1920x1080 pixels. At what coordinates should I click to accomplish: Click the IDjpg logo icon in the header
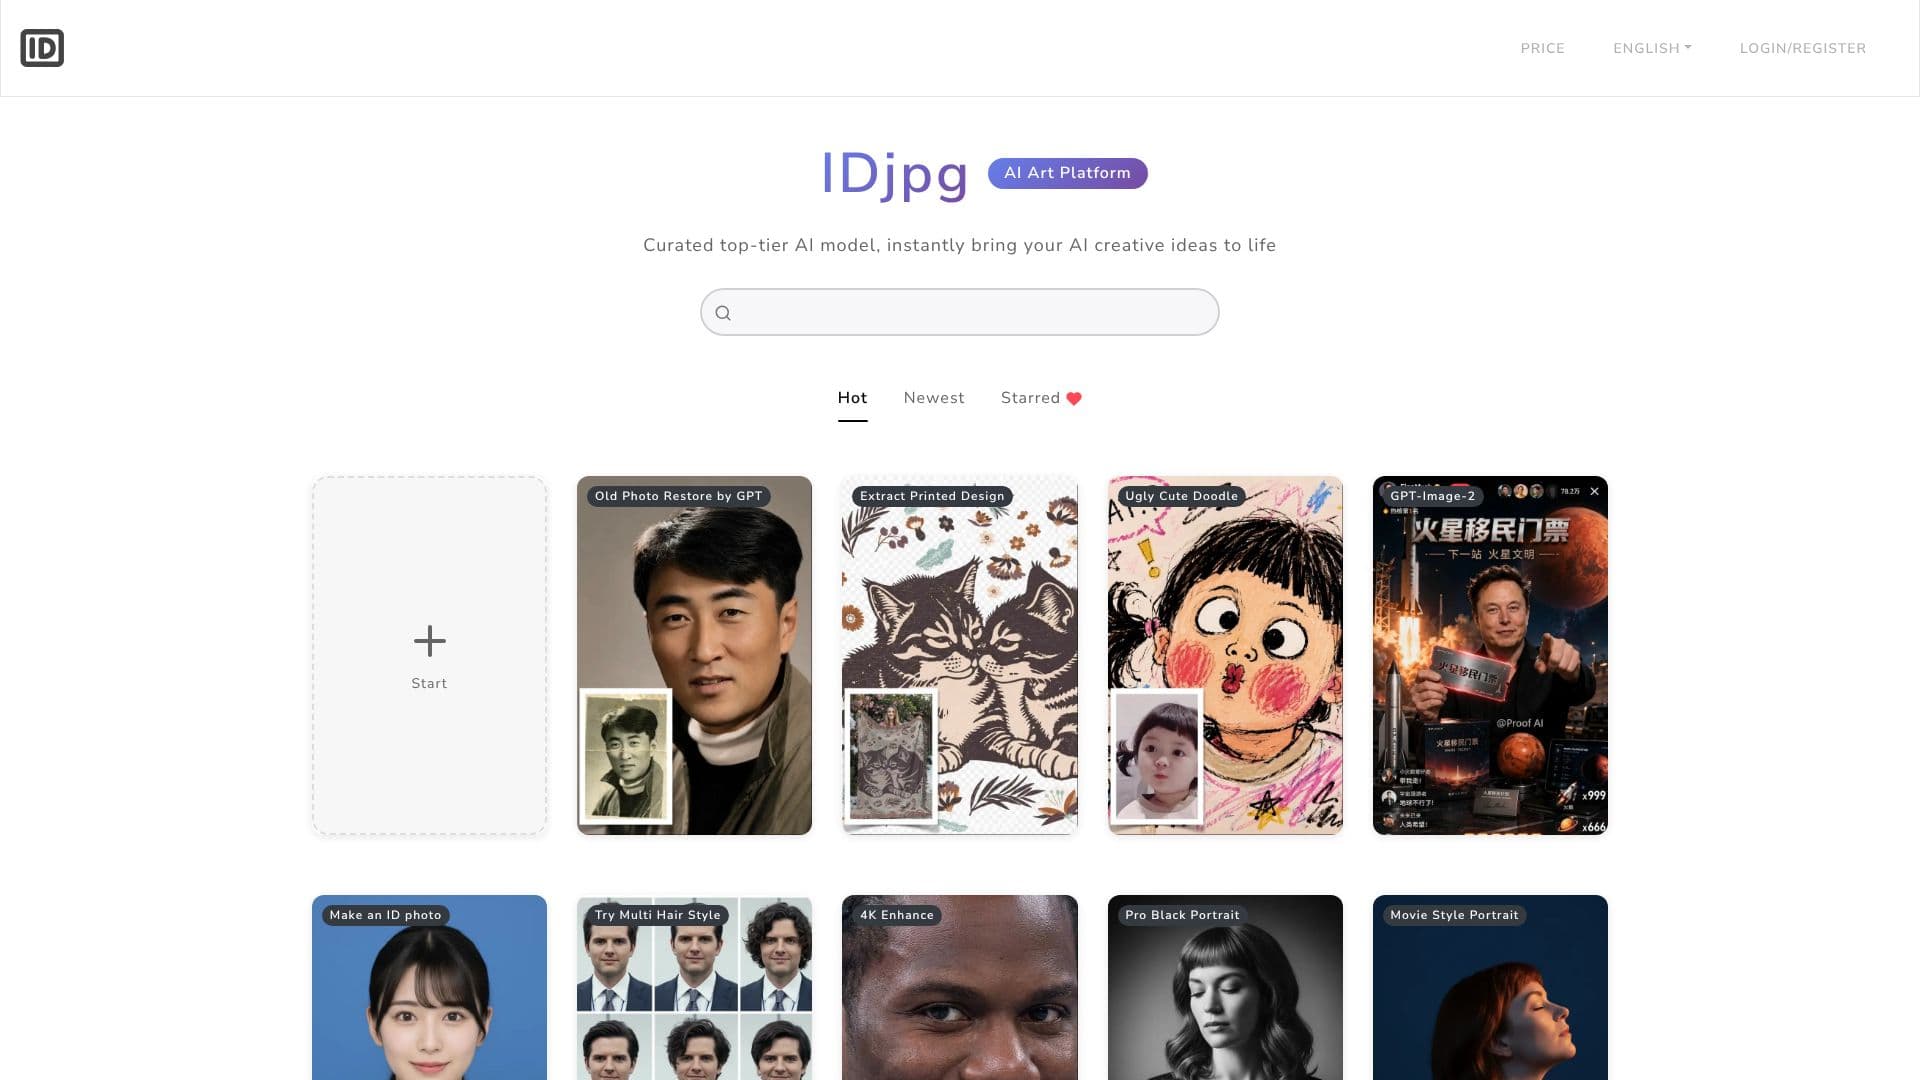42,48
